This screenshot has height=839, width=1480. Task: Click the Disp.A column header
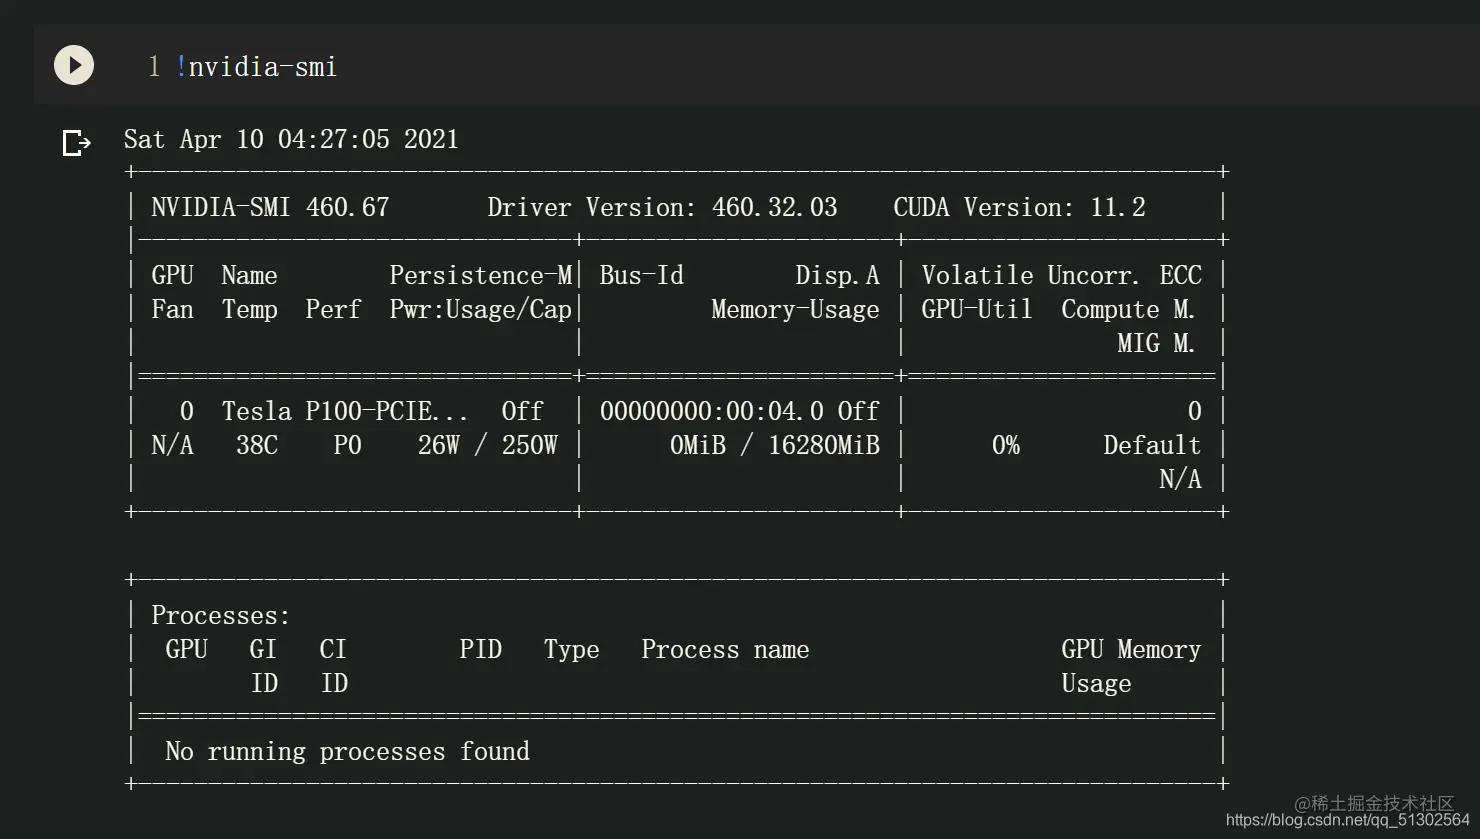[837, 275]
